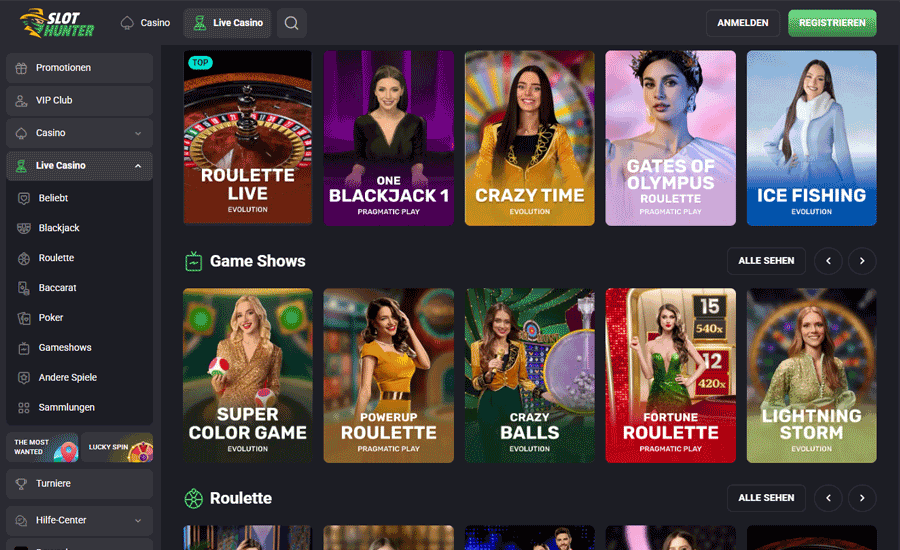Viewport: 900px width, 550px height.
Task: Go to previous Game Shows slide
Action: pyautogui.click(x=828, y=261)
